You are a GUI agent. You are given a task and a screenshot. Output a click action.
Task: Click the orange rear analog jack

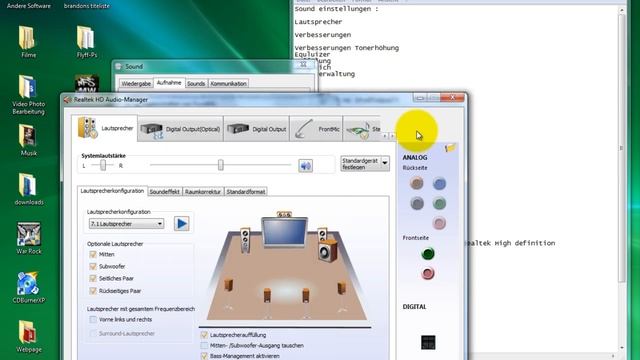point(417,183)
